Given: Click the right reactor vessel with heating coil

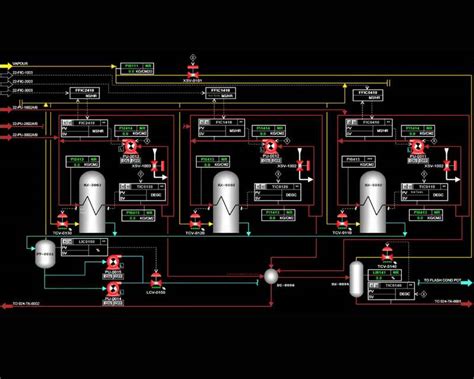Looking at the screenshot, I should [373, 202].
